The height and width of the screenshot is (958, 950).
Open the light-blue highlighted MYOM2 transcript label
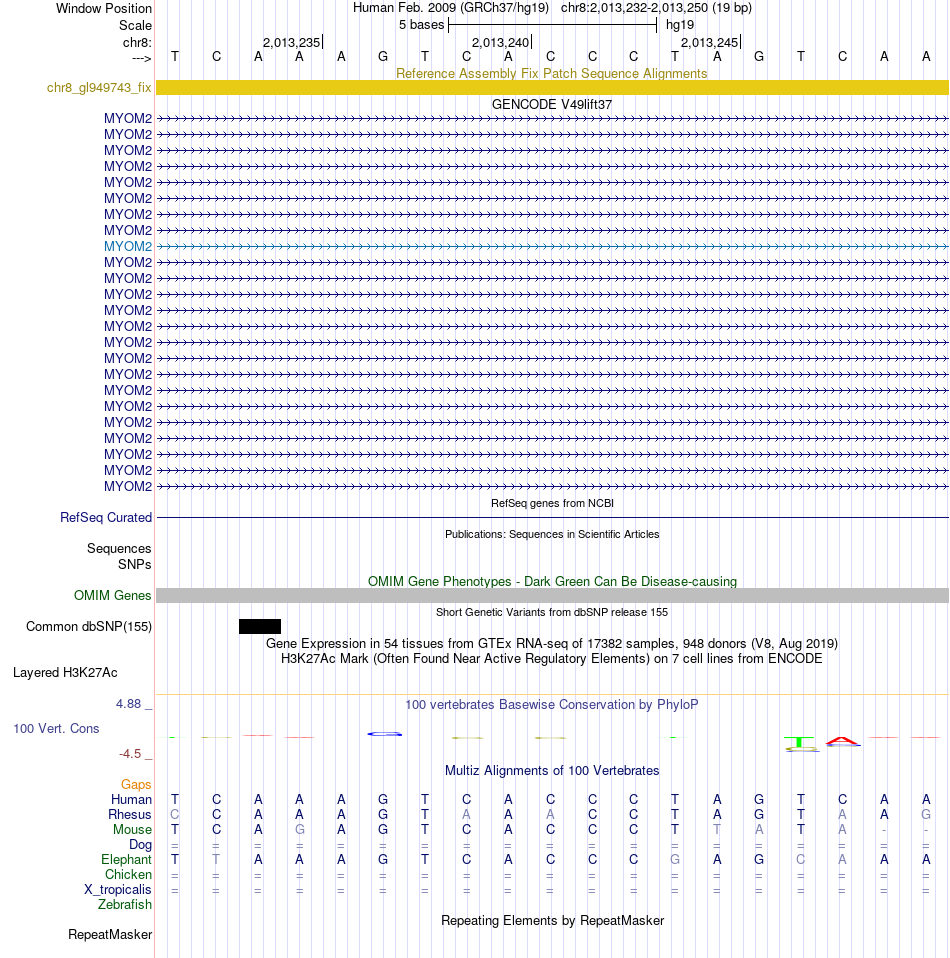(128, 246)
